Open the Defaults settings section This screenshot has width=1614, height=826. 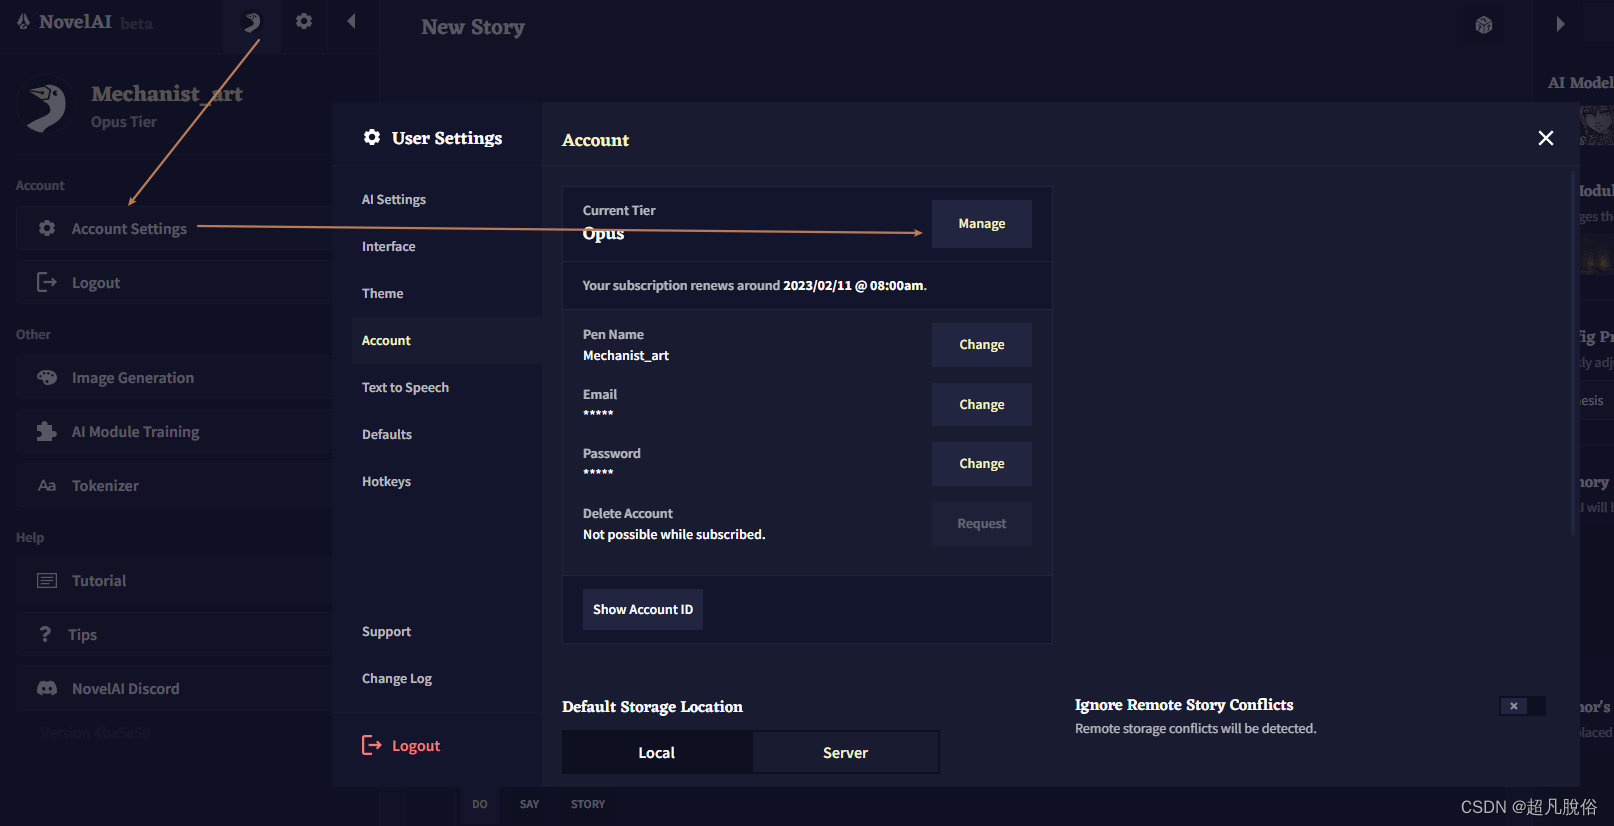387,435
